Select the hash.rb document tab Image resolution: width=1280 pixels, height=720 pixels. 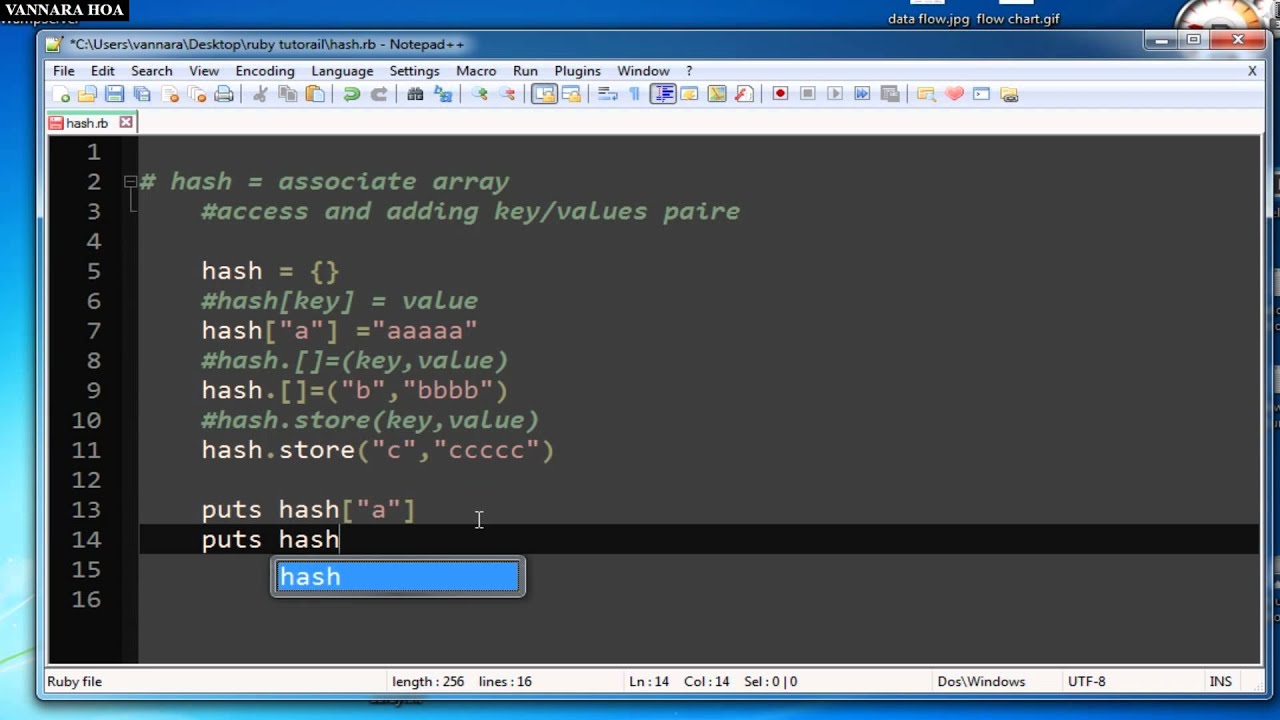(87, 123)
